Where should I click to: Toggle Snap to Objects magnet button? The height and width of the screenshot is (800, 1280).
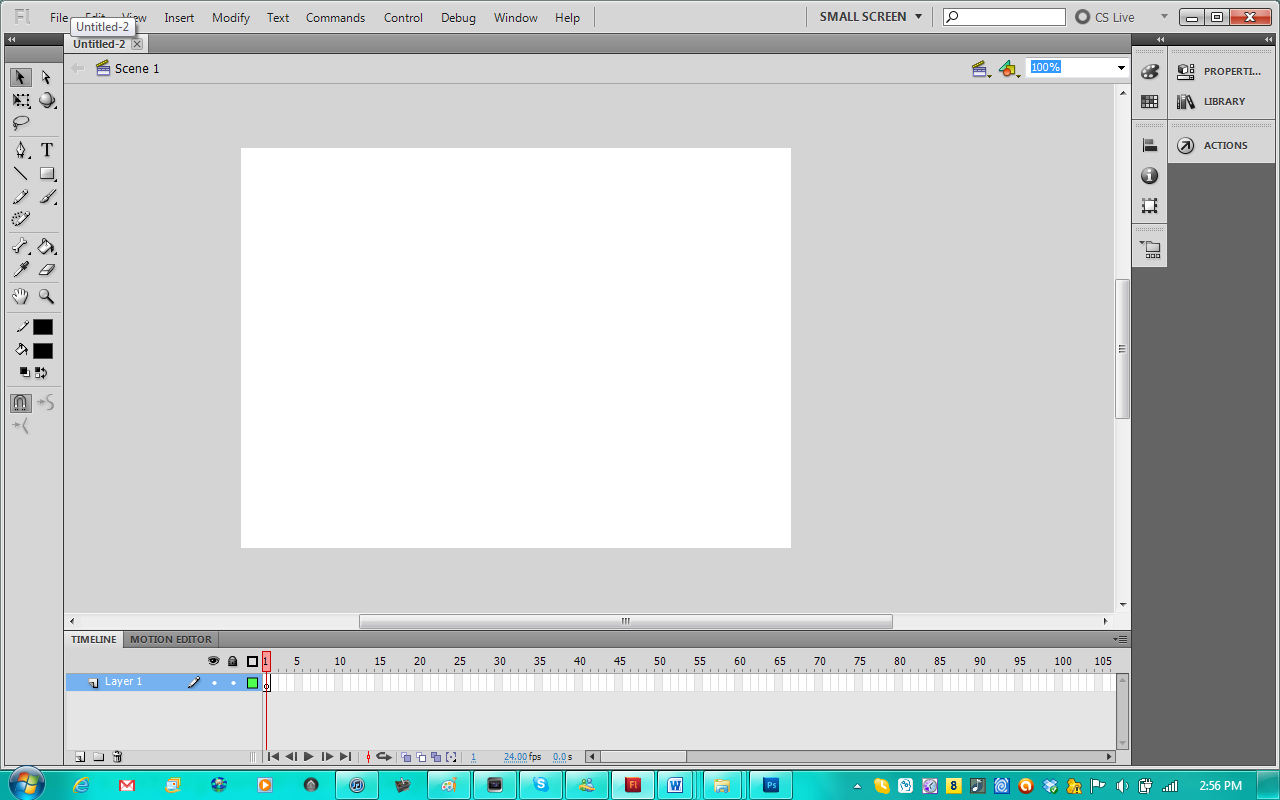coord(20,403)
